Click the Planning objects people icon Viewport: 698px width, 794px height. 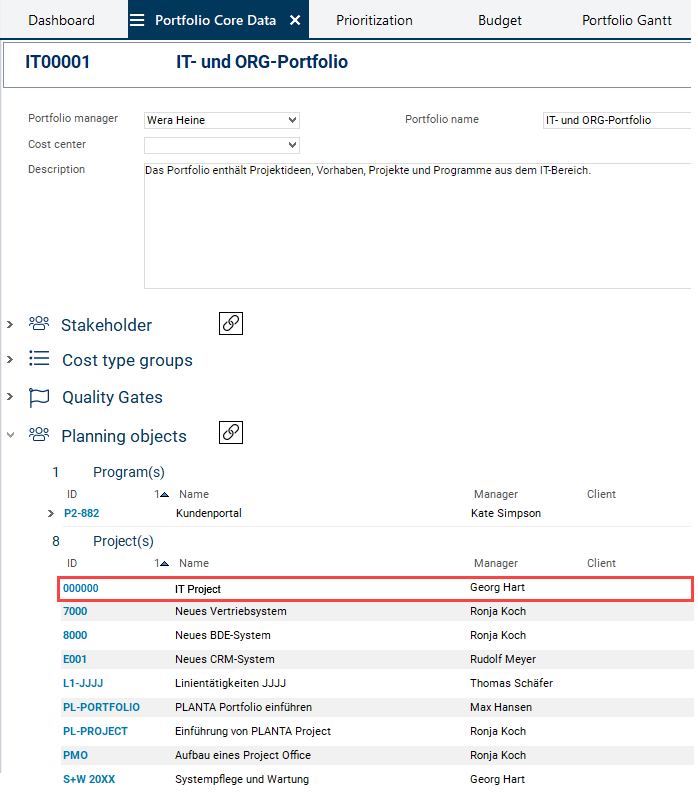pyautogui.click(x=39, y=435)
